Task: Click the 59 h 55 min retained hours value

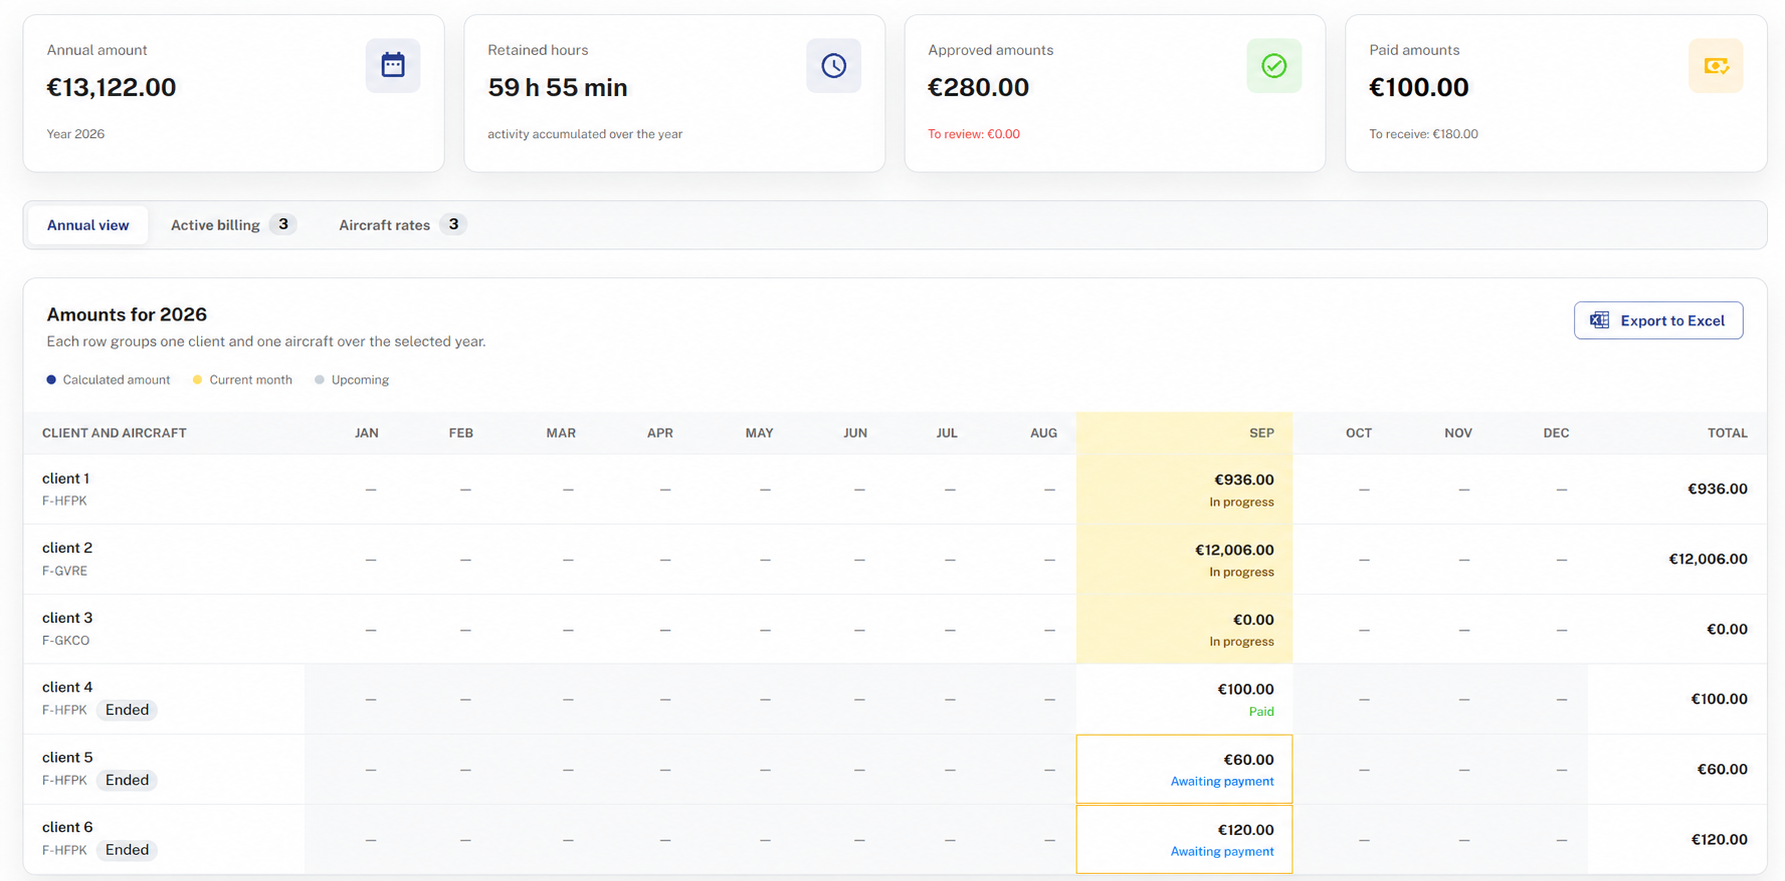Action: [x=557, y=88]
